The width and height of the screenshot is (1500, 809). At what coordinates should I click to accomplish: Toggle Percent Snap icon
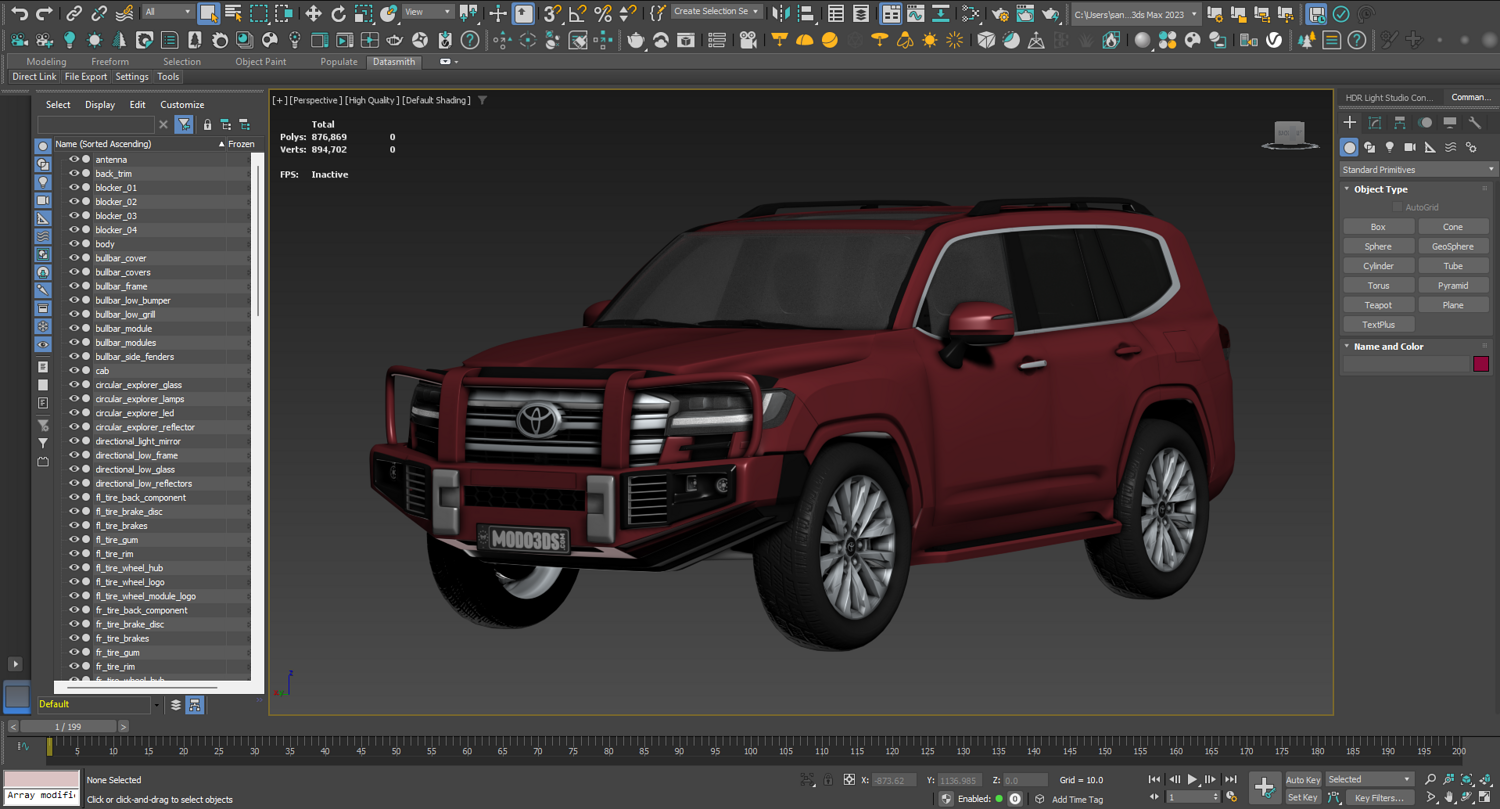[603, 13]
